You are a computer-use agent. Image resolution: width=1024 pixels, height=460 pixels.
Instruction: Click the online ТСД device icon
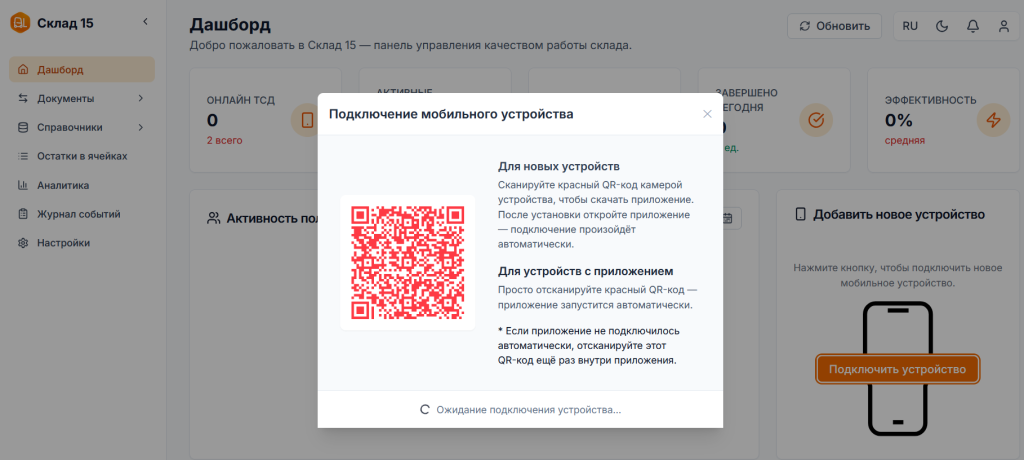[x=306, y=120]
